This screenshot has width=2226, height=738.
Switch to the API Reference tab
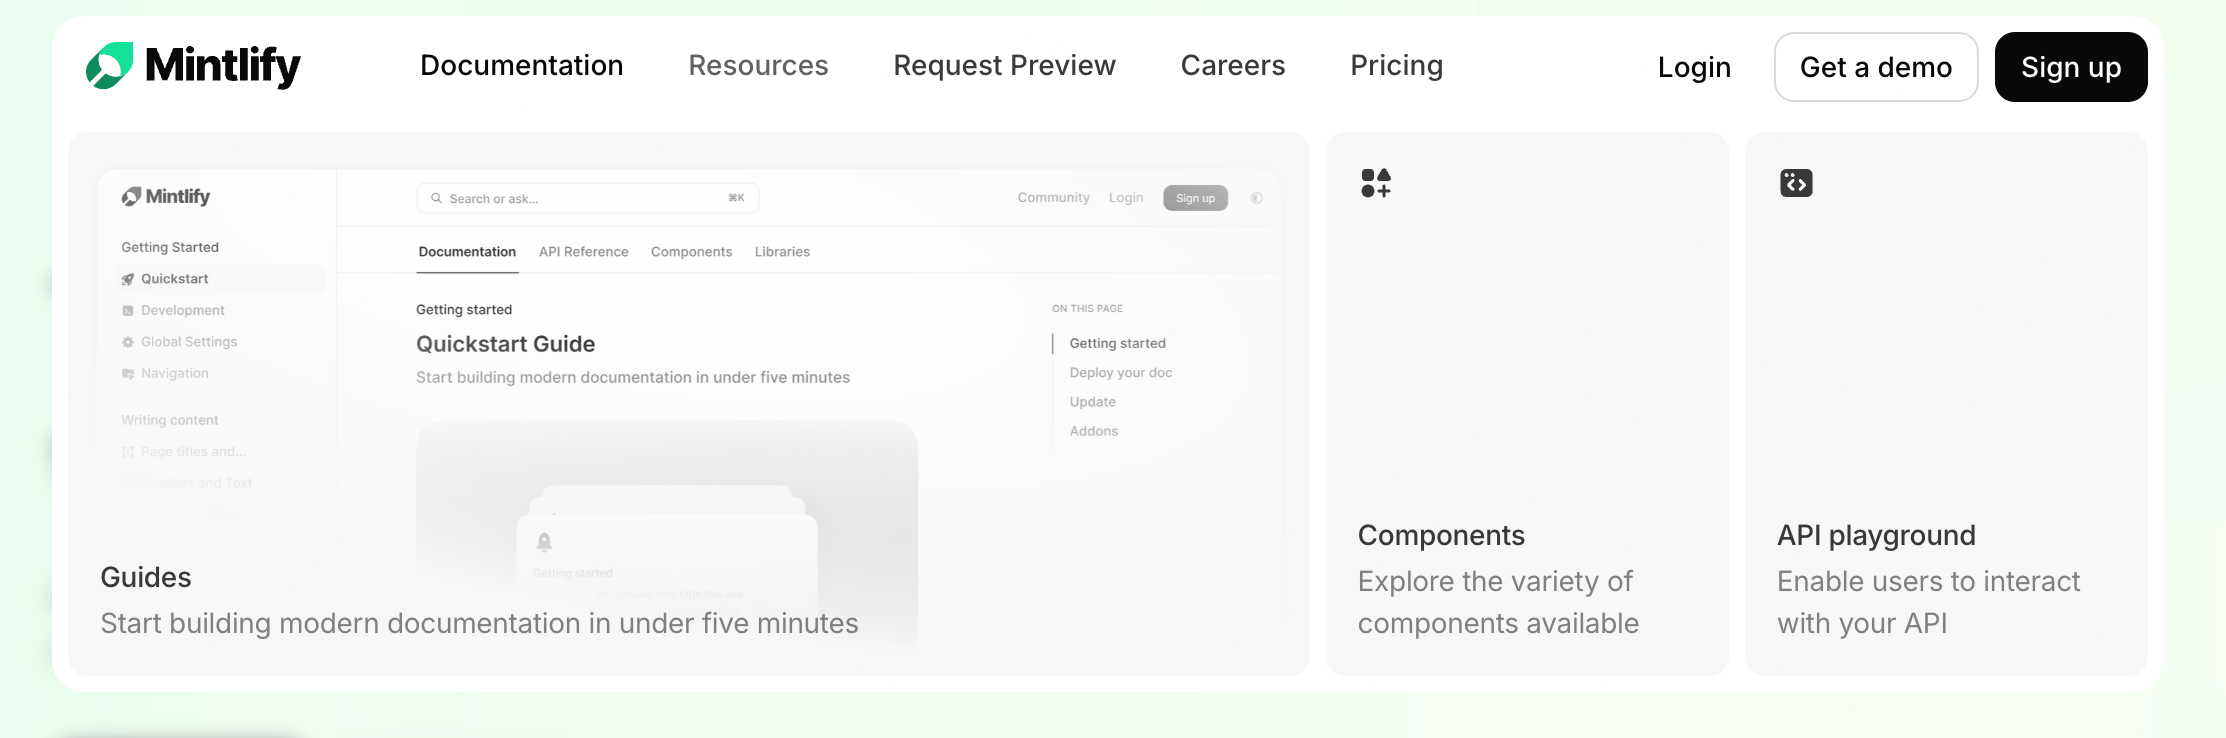583,252
